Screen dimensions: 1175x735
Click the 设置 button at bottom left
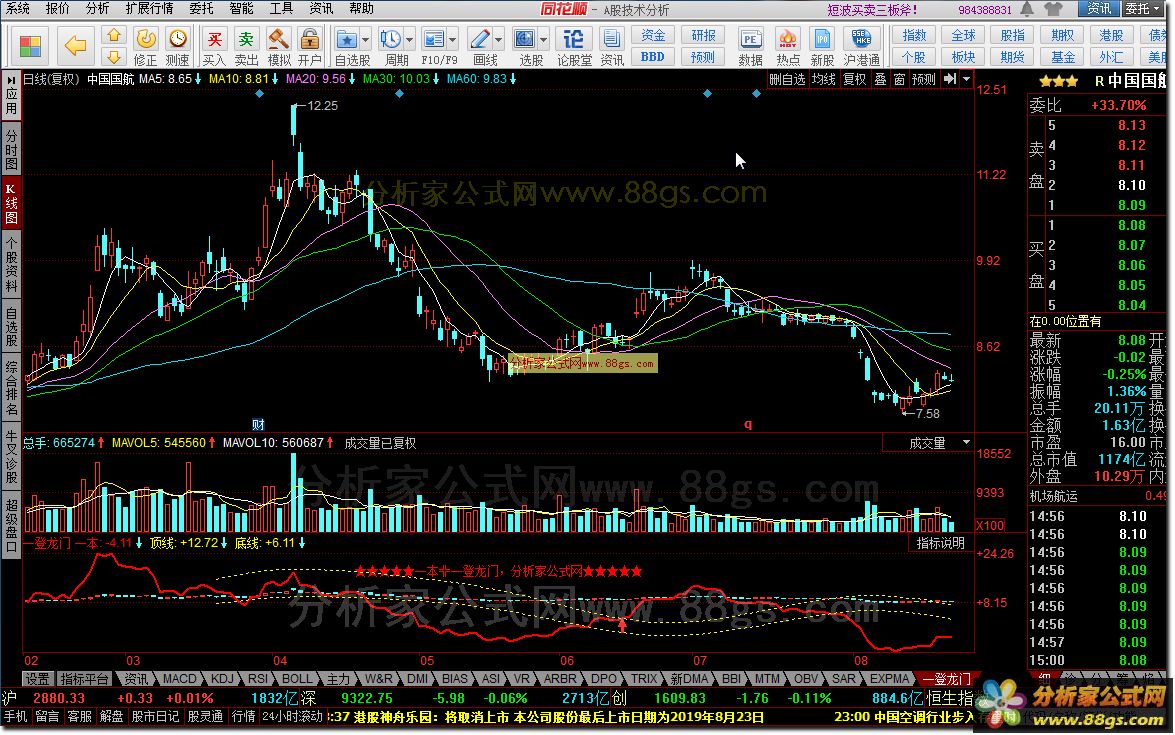click(37, 679)
